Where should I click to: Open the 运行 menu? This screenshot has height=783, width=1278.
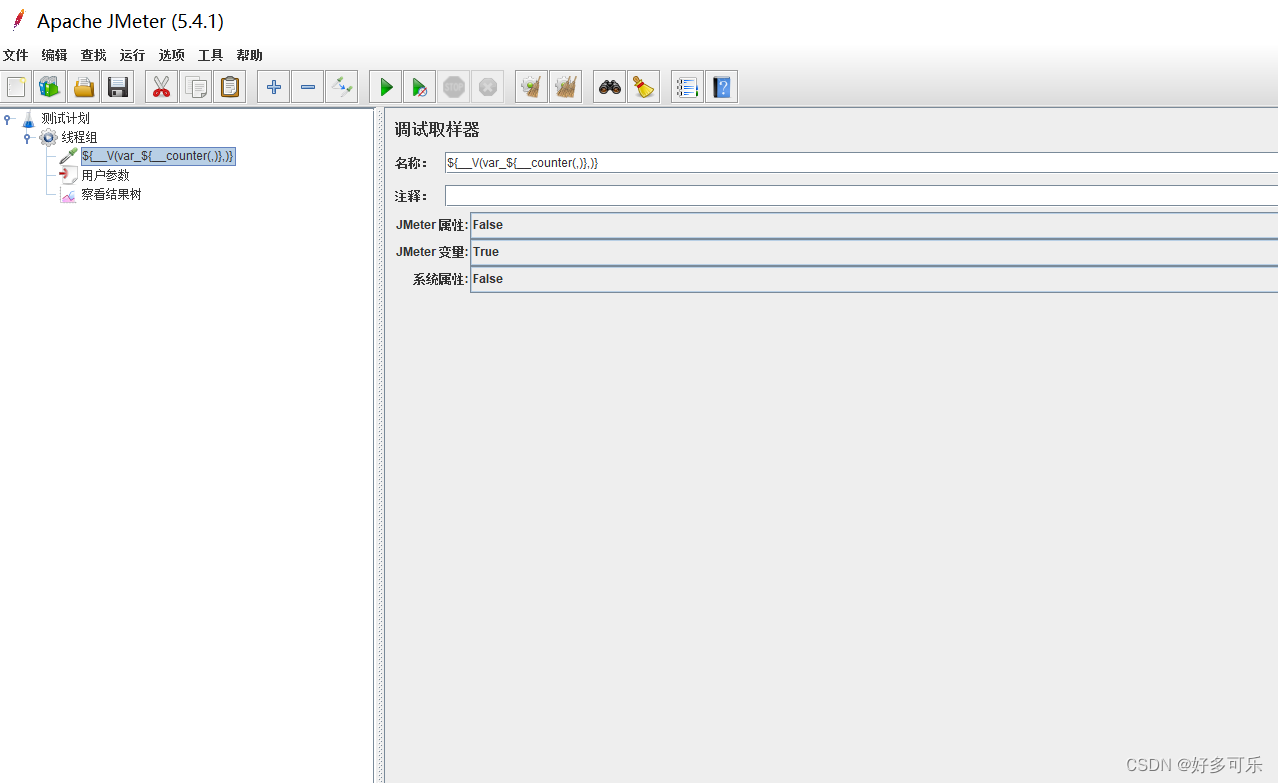(x=132, y=55)
